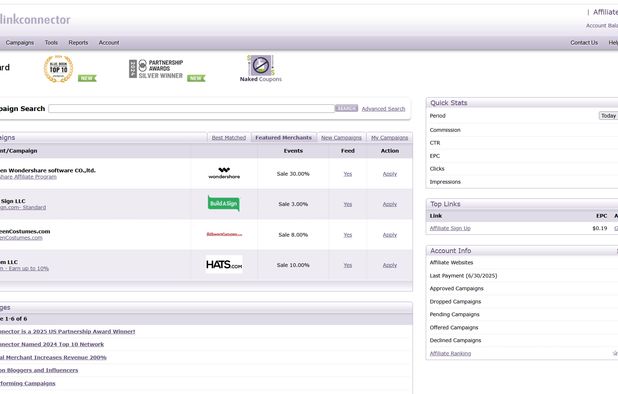
Task: Switch to the My Campaigns tab
Action: 389,138
